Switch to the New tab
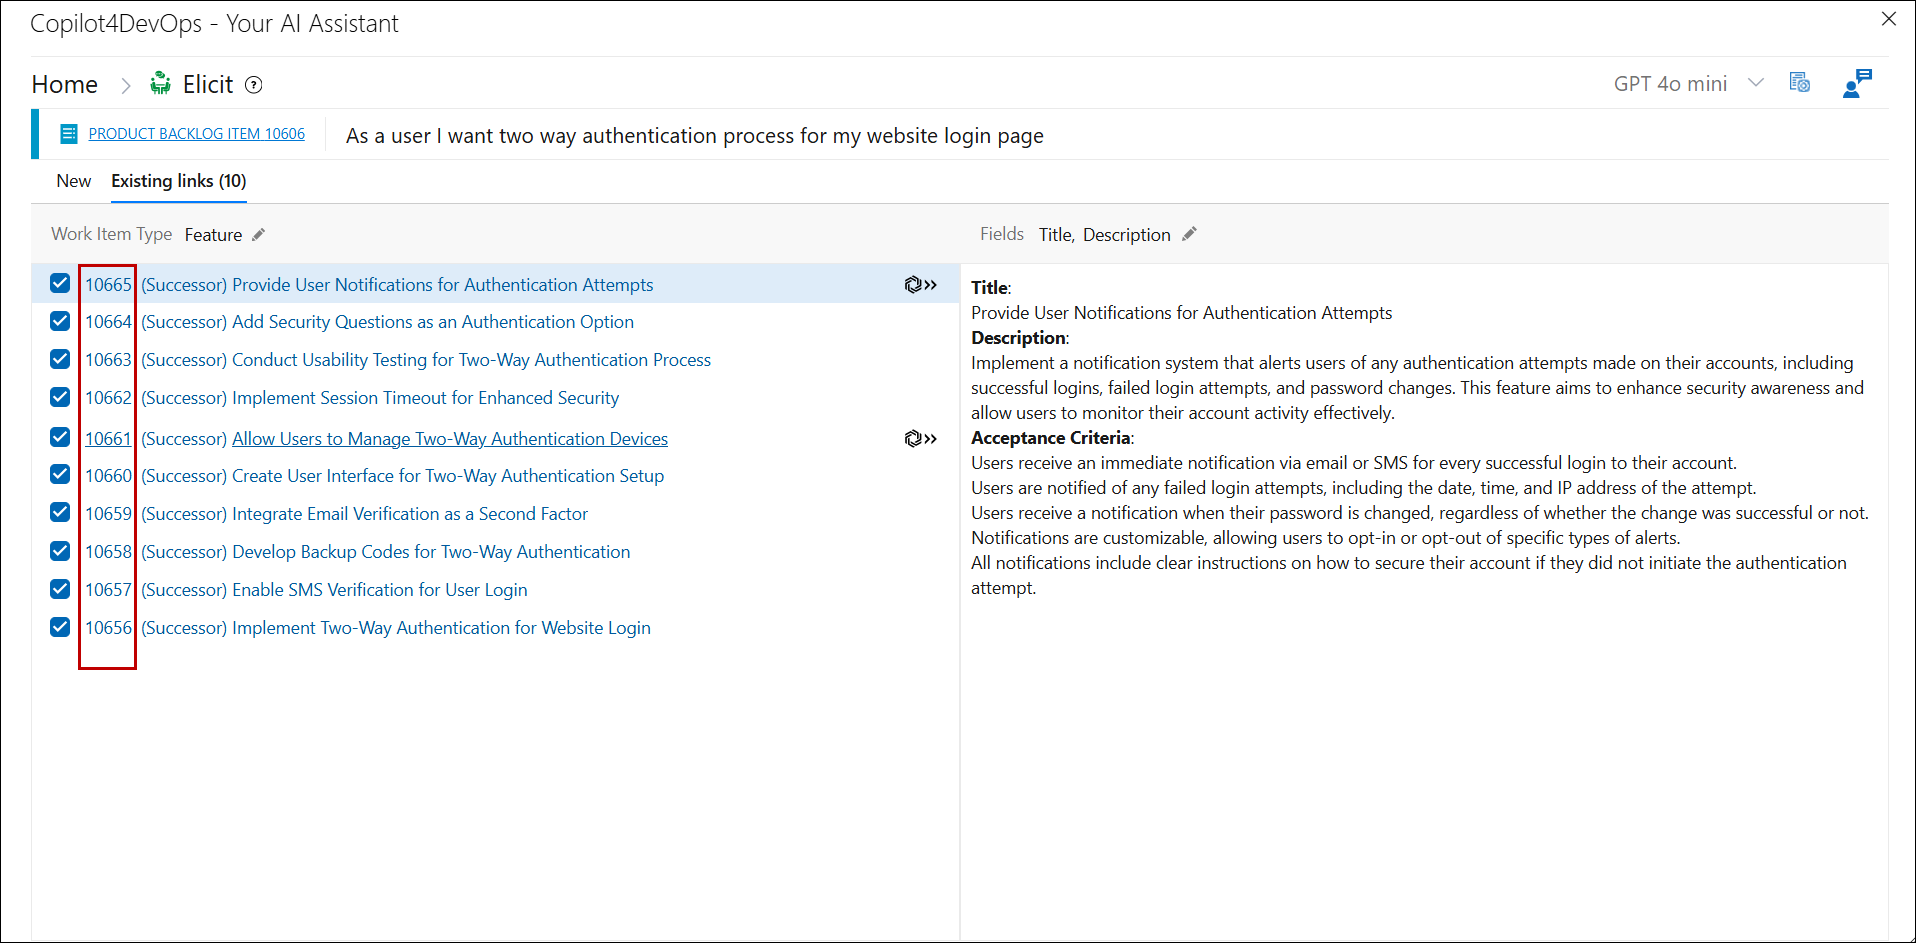1916x943 pixels. coord(74,181)
